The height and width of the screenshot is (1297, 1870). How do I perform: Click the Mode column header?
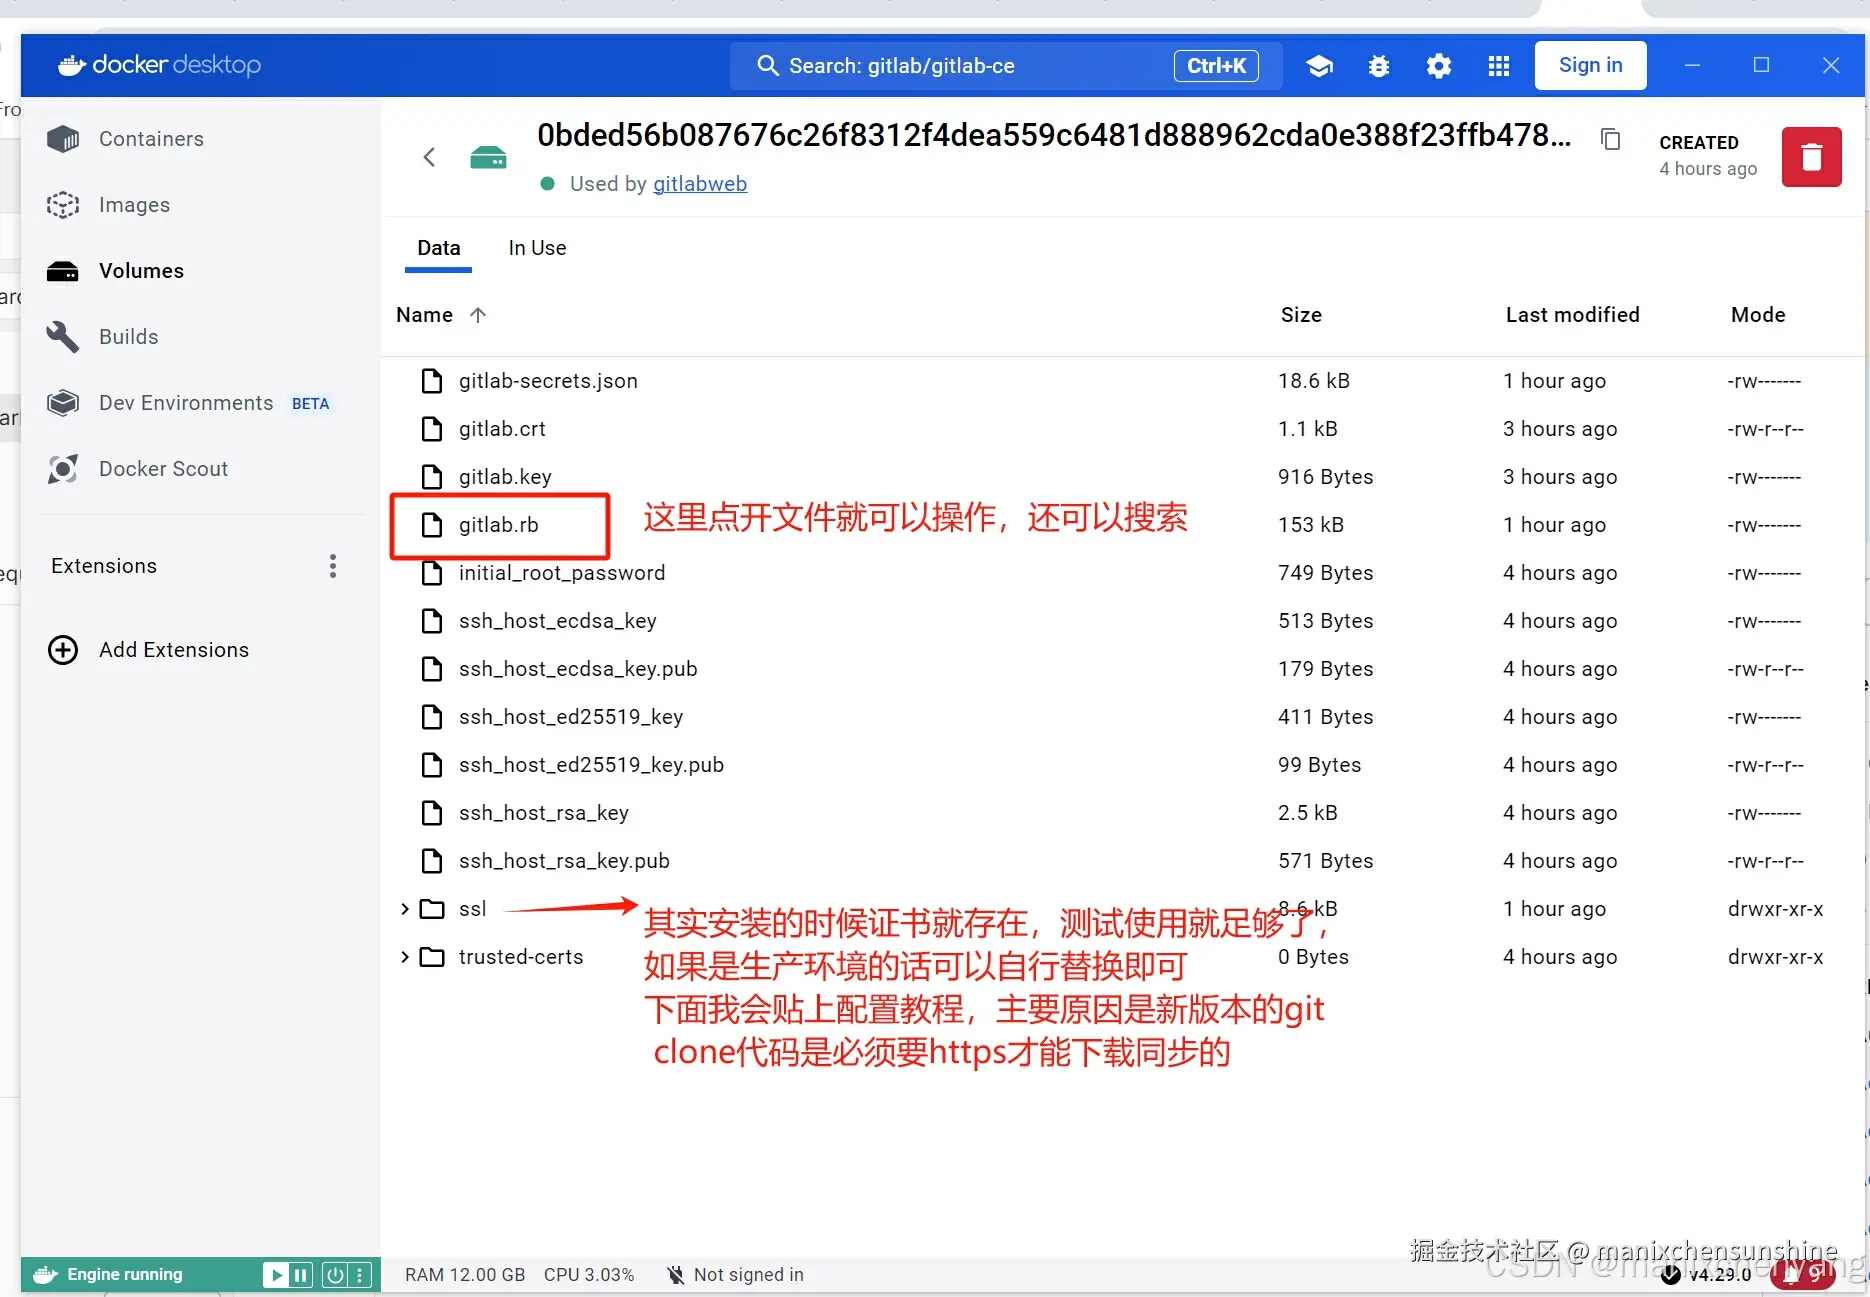[x=1758, y=315]
